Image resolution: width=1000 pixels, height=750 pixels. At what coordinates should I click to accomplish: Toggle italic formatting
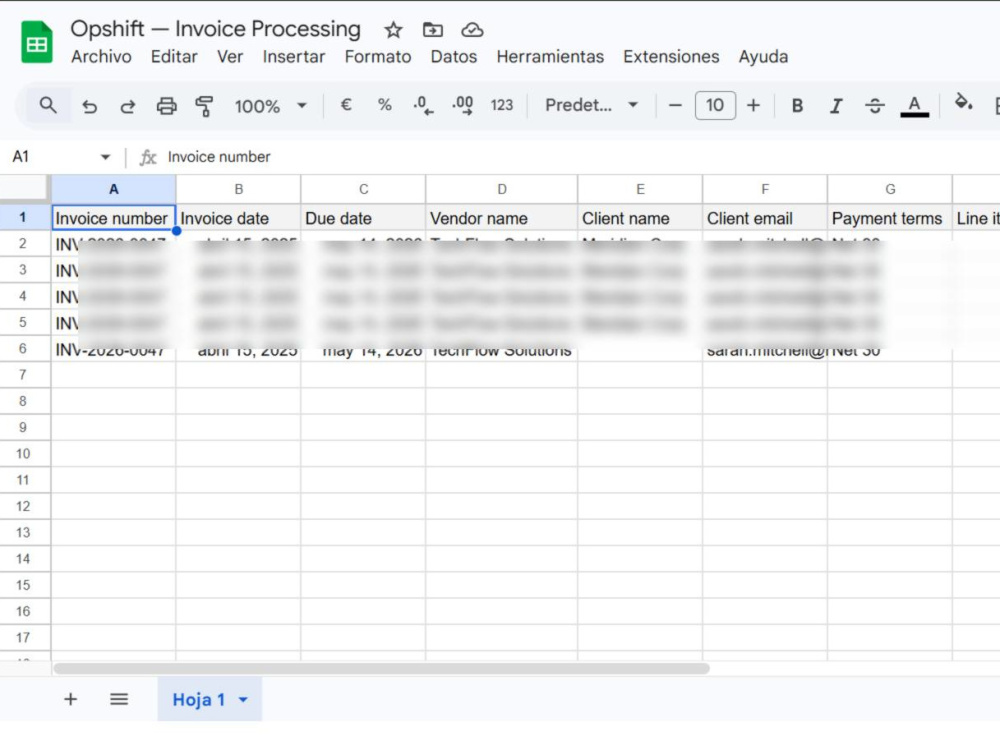click(x=835, y=106)
